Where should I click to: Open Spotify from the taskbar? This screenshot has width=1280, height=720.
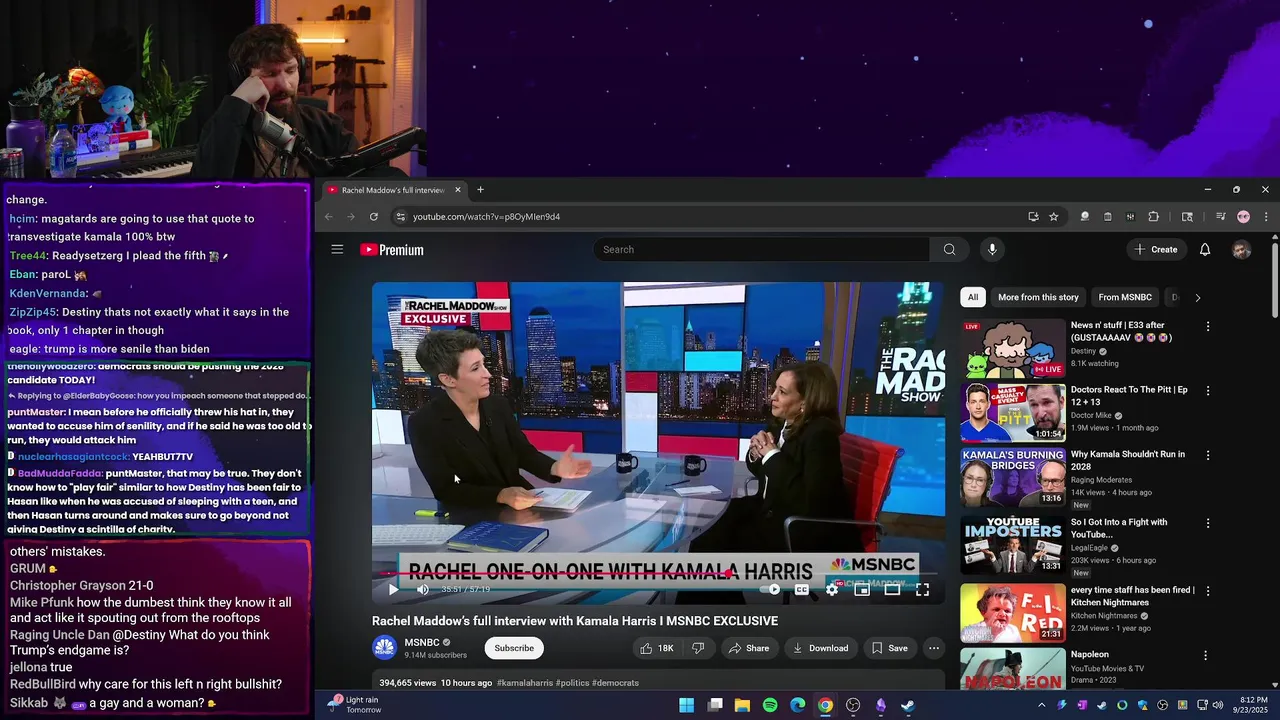[x=770, y=705]
